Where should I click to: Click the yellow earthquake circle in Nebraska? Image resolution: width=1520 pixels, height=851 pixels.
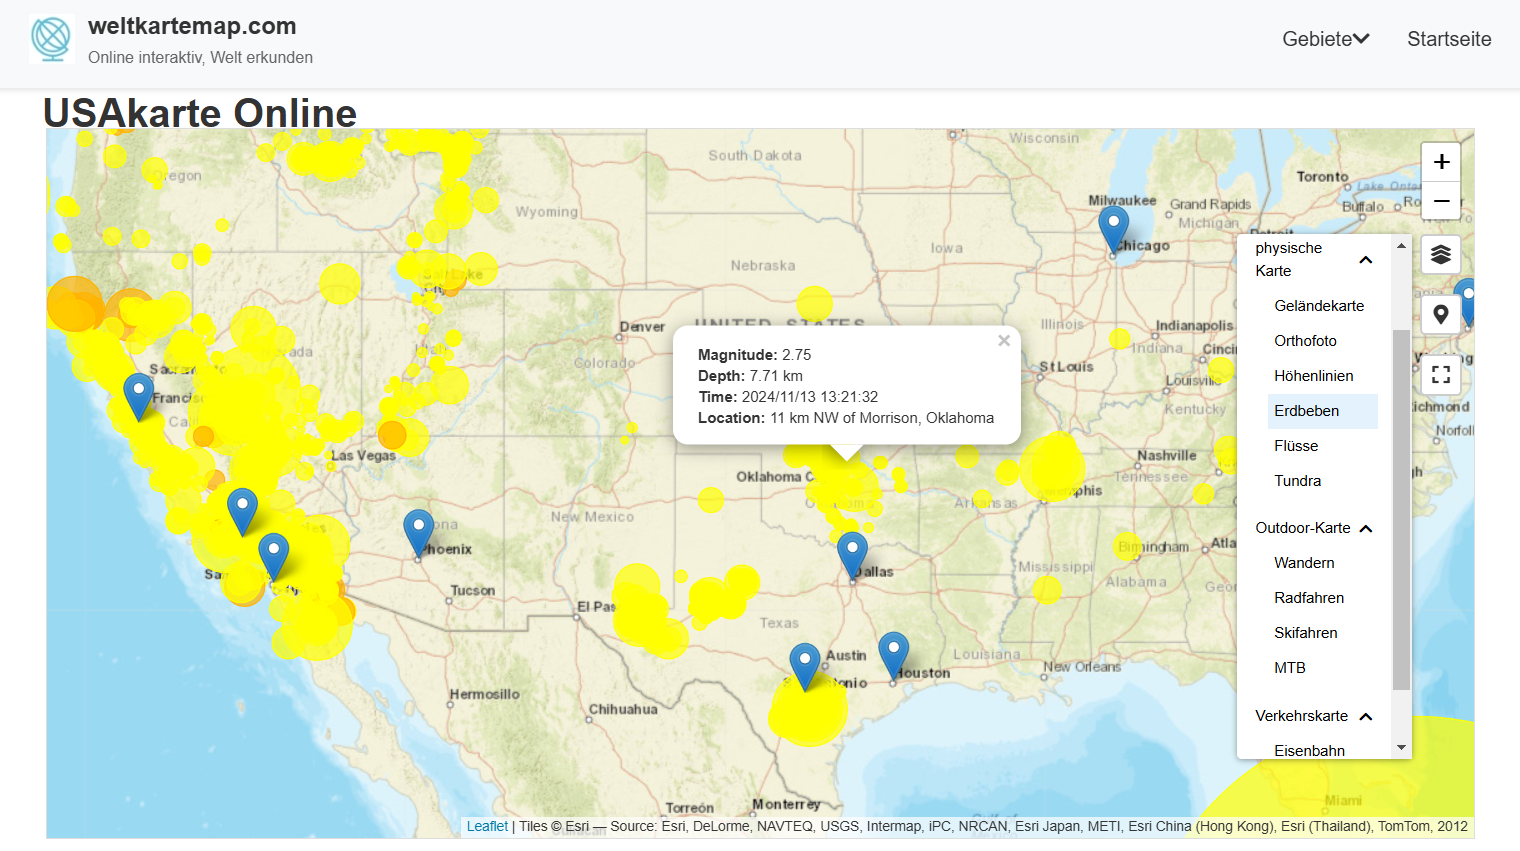tap(815, 304)
